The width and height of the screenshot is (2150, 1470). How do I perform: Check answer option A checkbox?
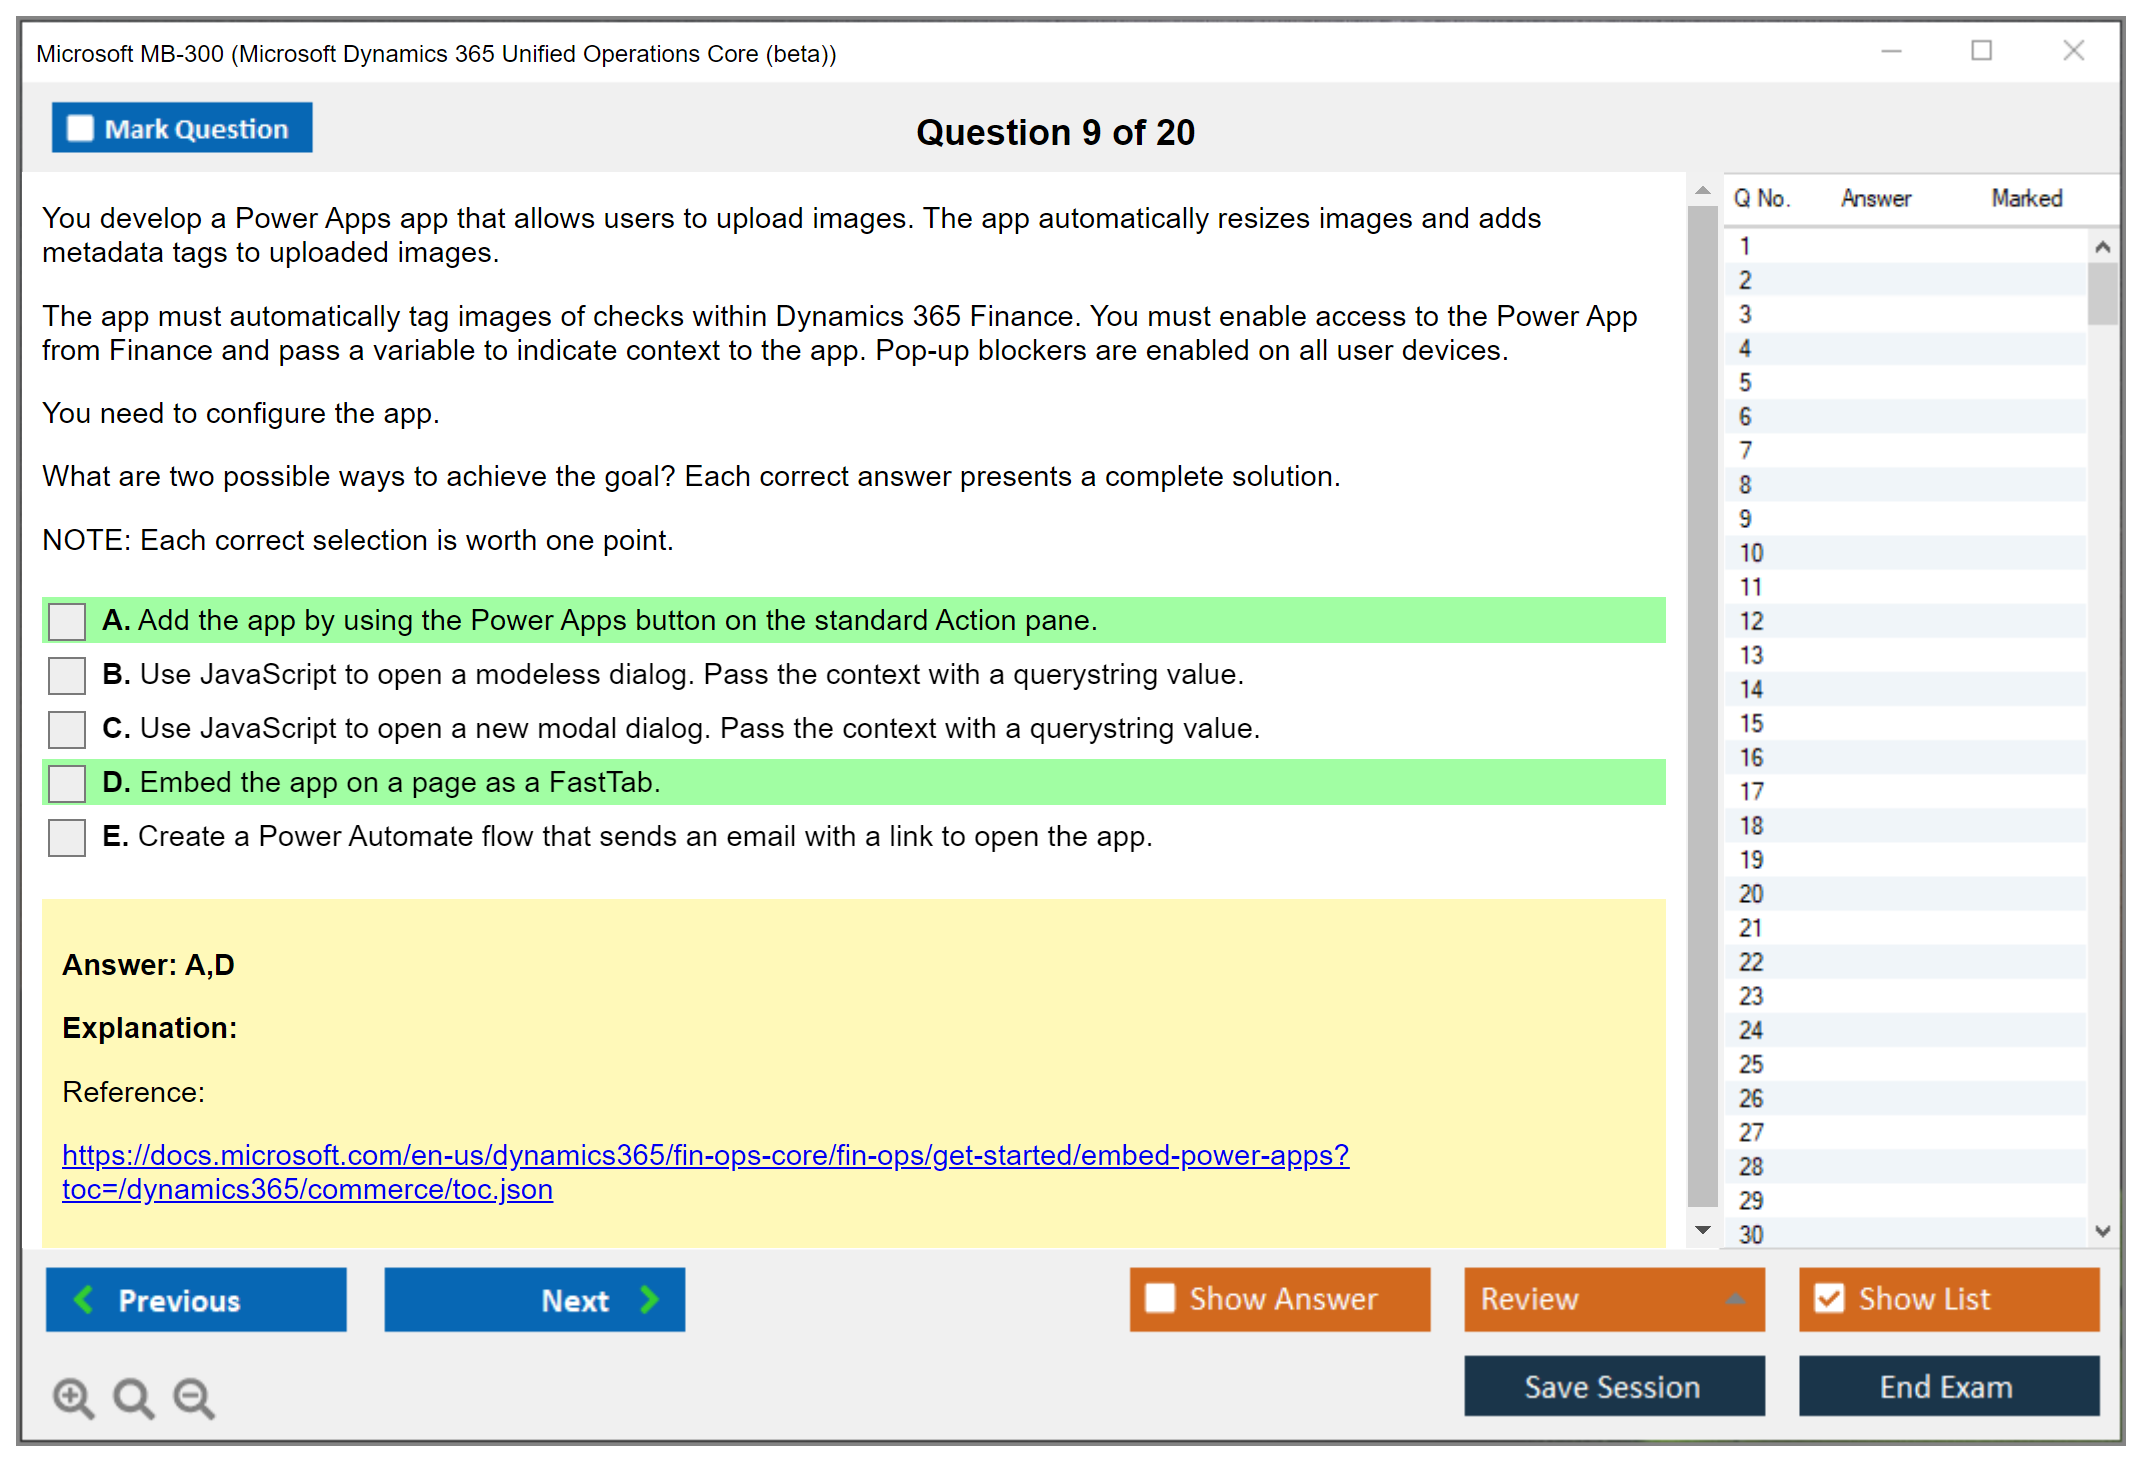point(67,621)
